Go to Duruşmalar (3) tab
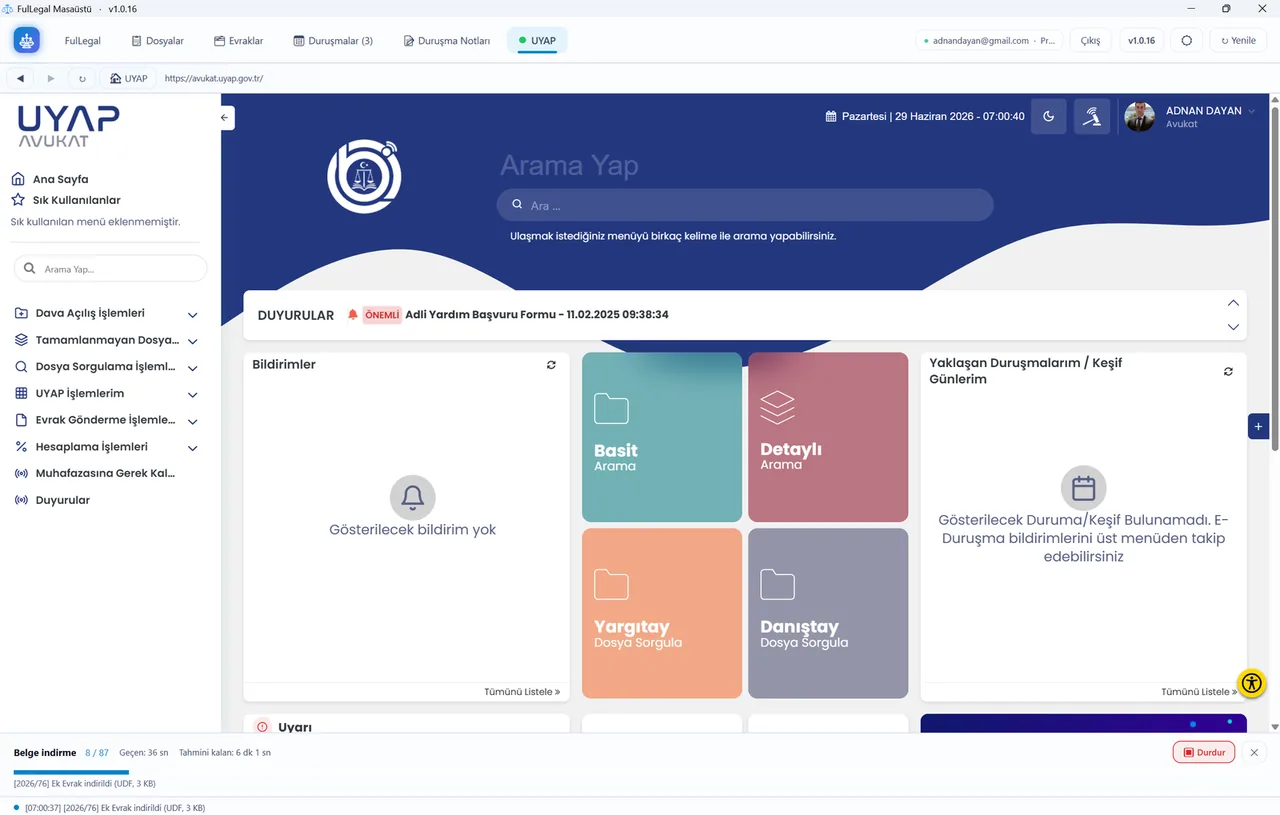Image resolution: width=1280 pixels, height=815 pixels. [333, 41]
